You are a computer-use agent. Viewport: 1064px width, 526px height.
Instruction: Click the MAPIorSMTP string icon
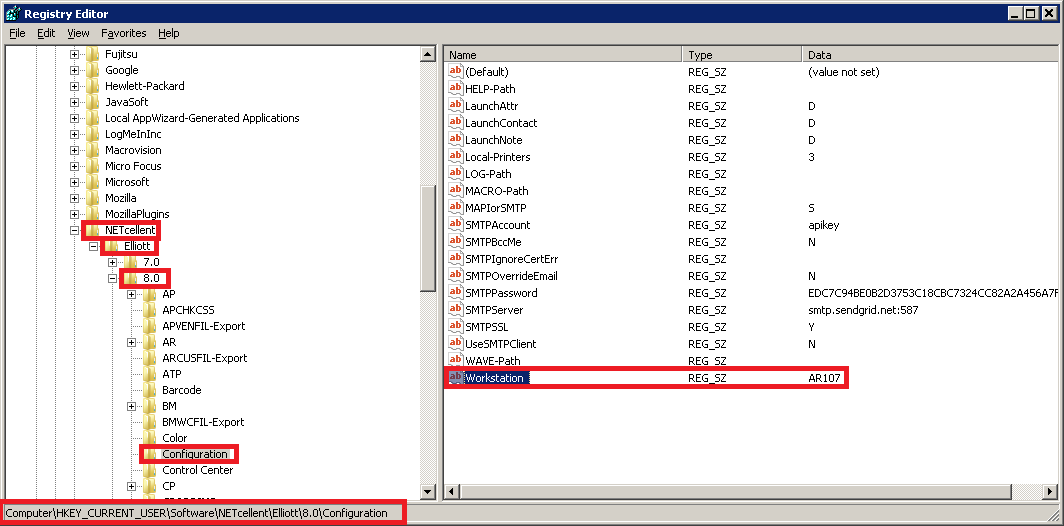pos(456,207)
